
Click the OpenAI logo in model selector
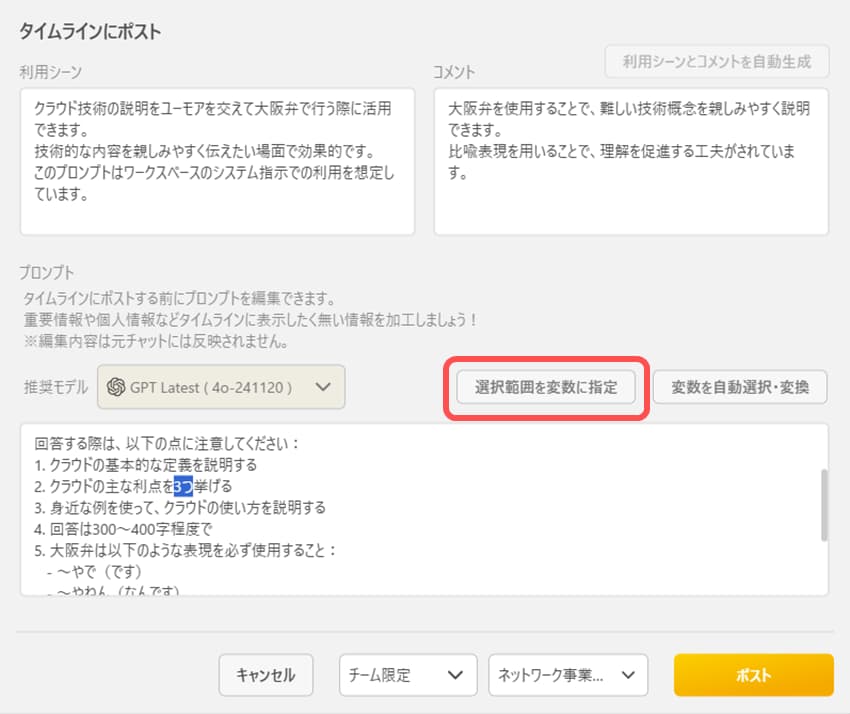(116, 388)
